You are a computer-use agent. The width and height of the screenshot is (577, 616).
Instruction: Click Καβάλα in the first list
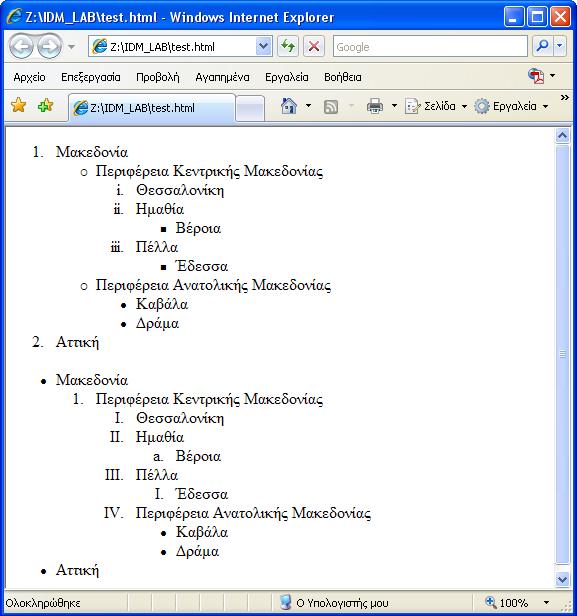(162, 304)
